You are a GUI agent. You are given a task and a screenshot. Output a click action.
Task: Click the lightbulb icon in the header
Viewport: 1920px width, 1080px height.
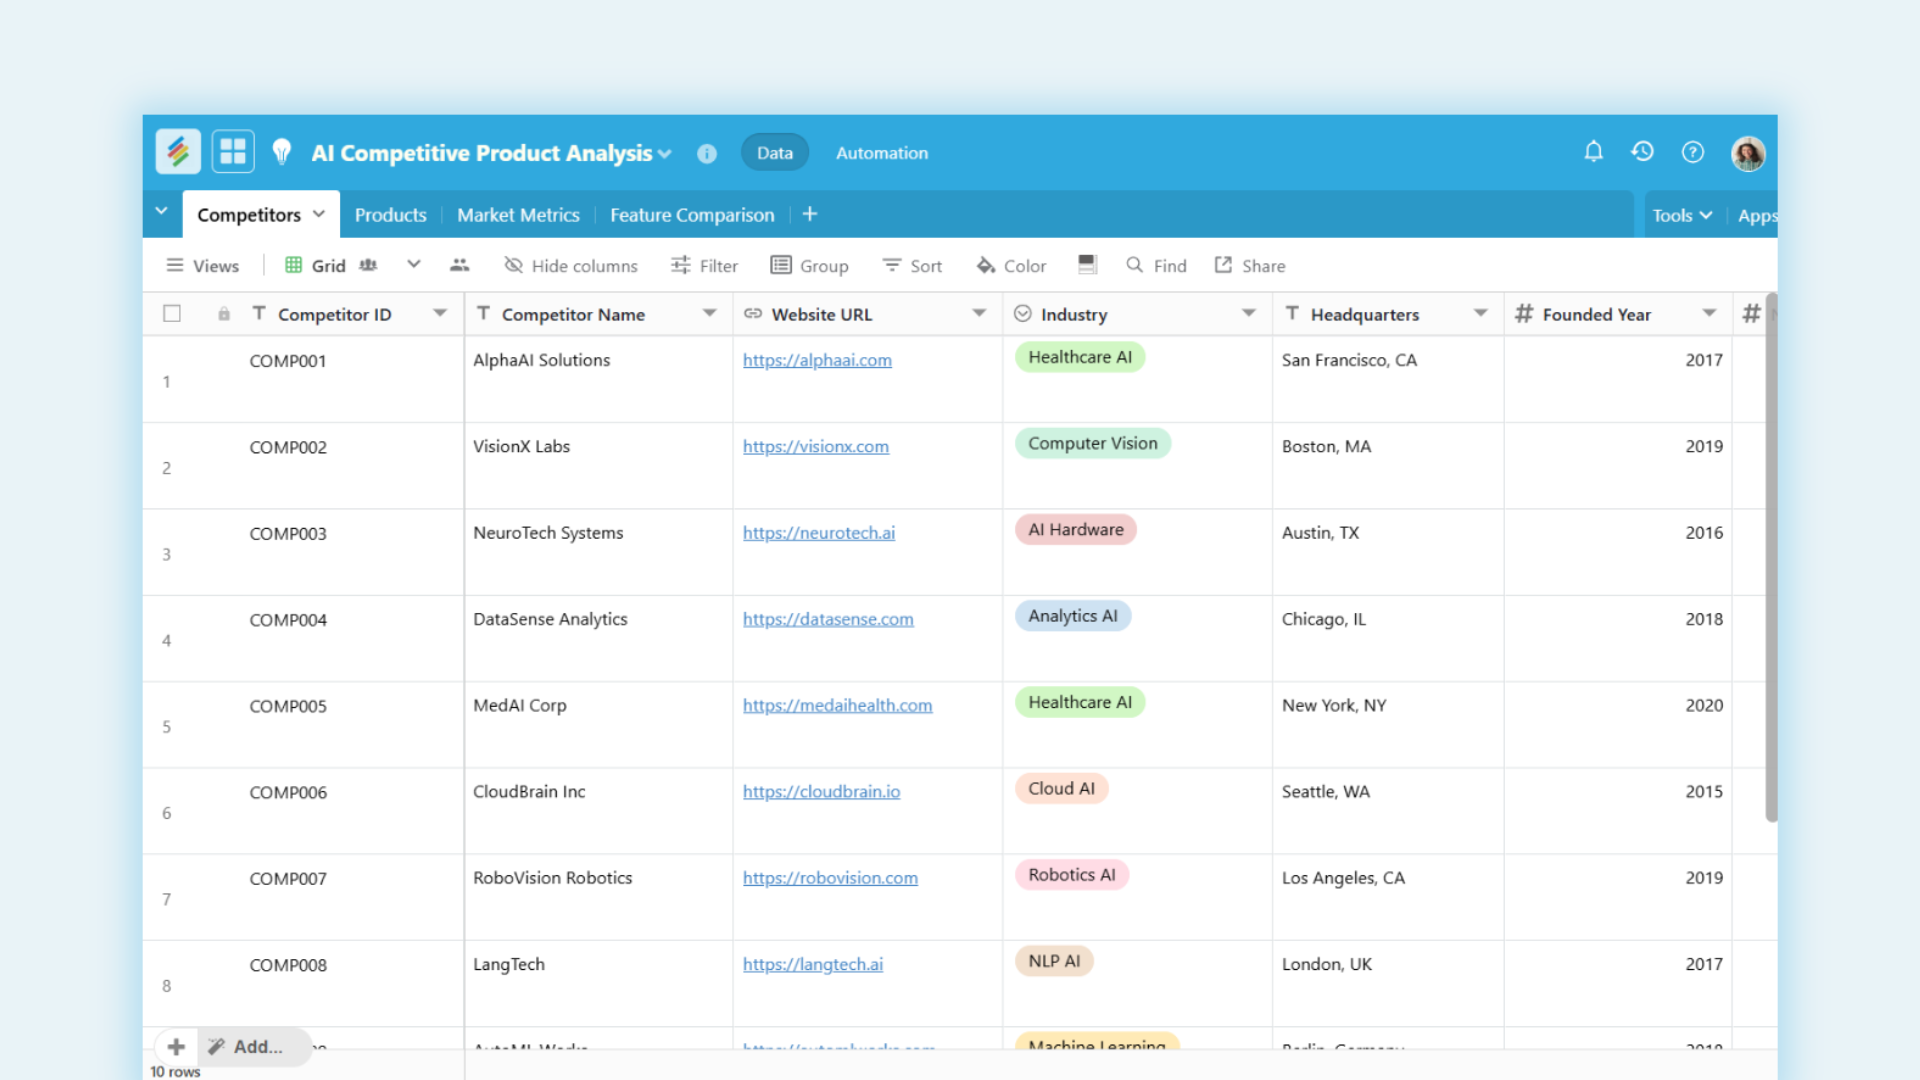(x=283, y=152)
